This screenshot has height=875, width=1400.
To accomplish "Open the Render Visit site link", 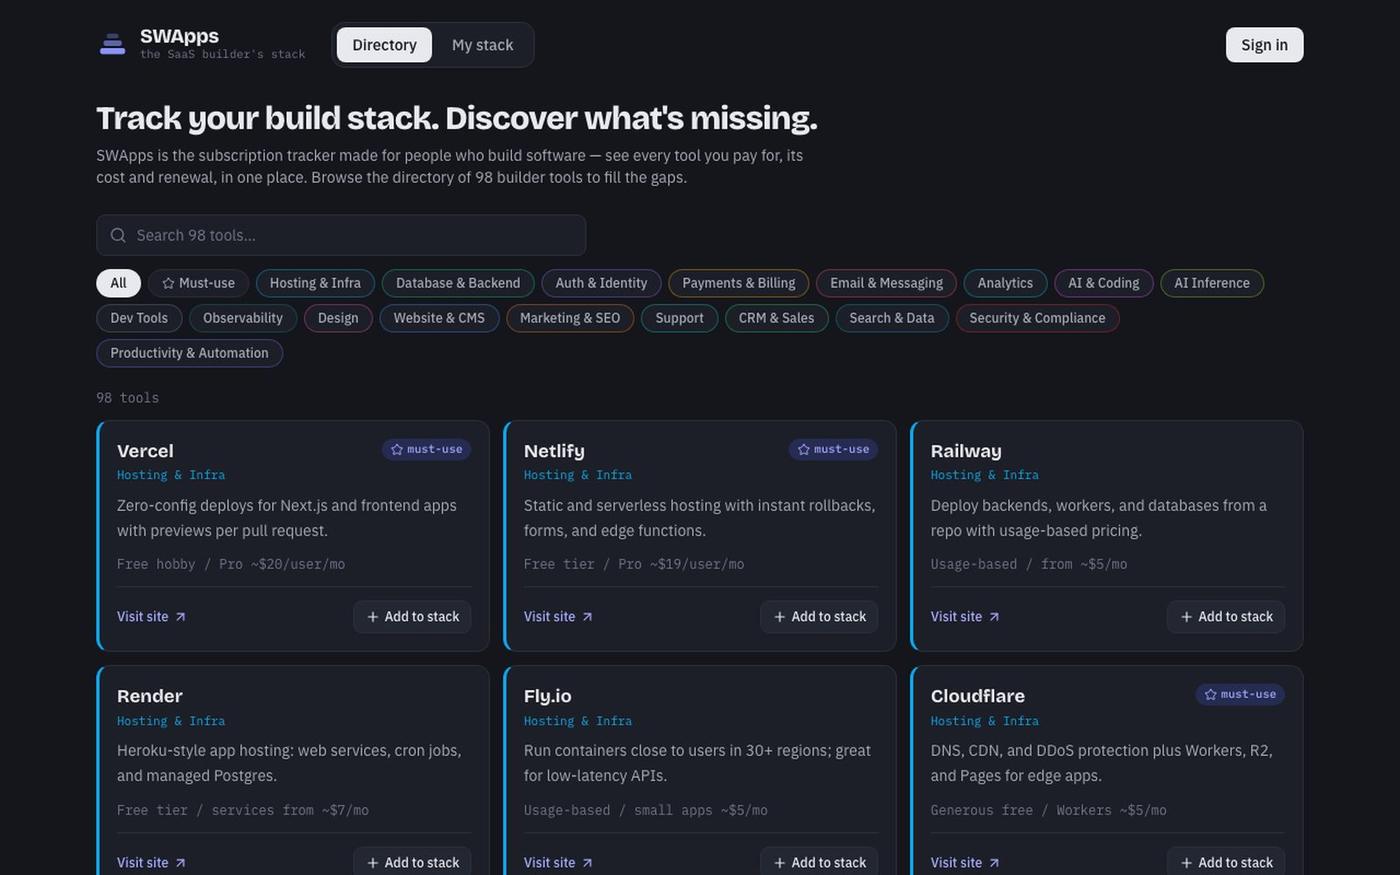I will pyautogui.click(x=151, y=863).
